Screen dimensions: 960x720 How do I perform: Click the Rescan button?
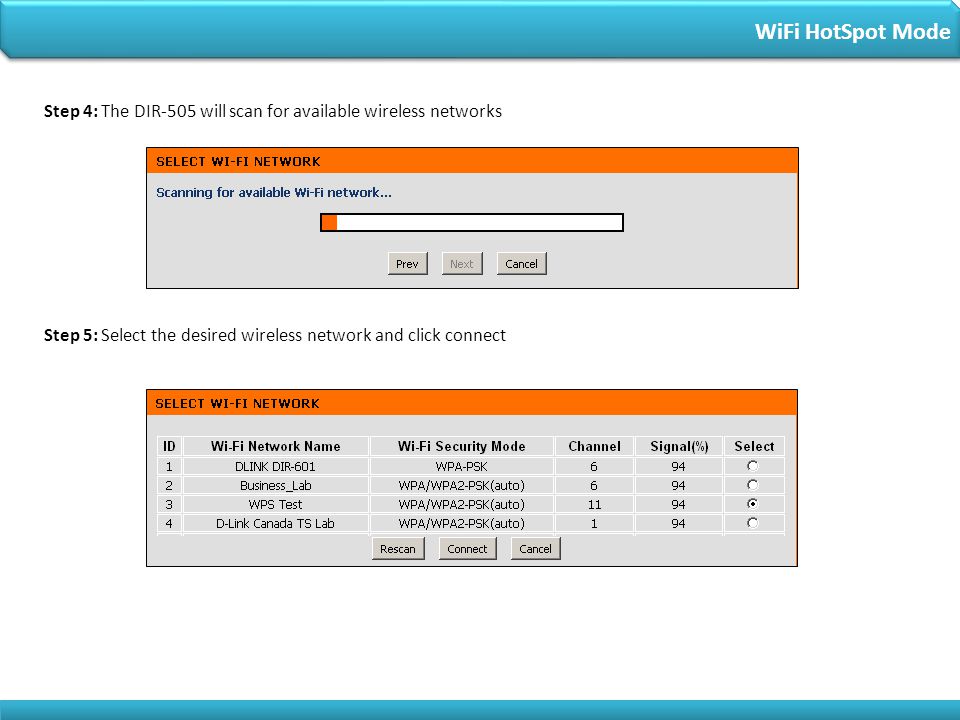(398, 549)
